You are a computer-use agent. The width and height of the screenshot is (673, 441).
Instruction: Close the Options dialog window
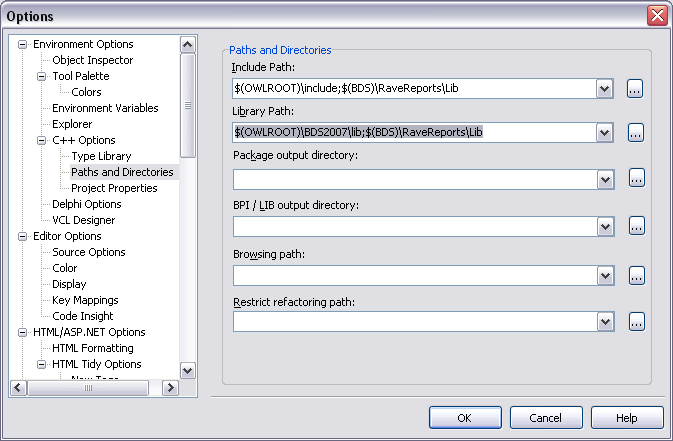657,16
